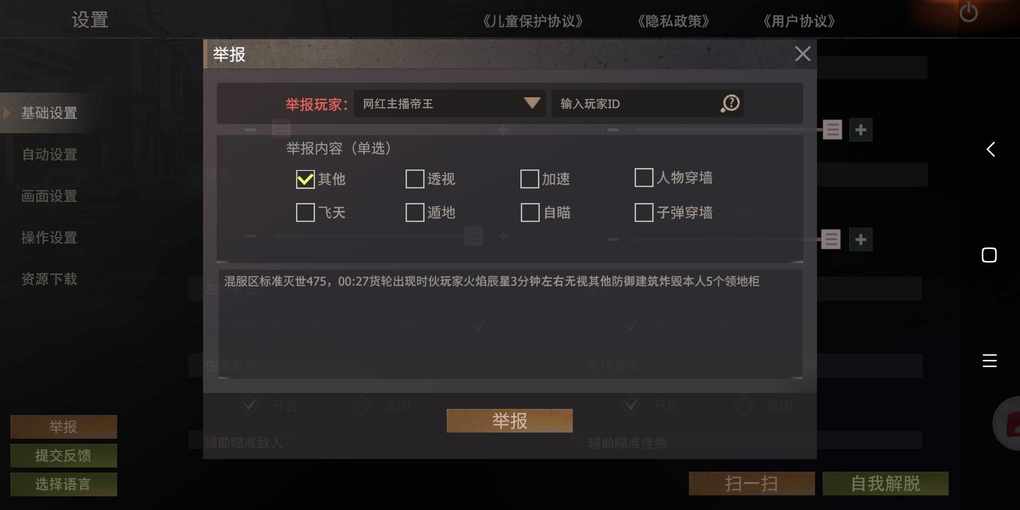This screenshot has height=510, width=1020.
Task: Tap the Android back navigation arrow
Action: coord(989,149)
